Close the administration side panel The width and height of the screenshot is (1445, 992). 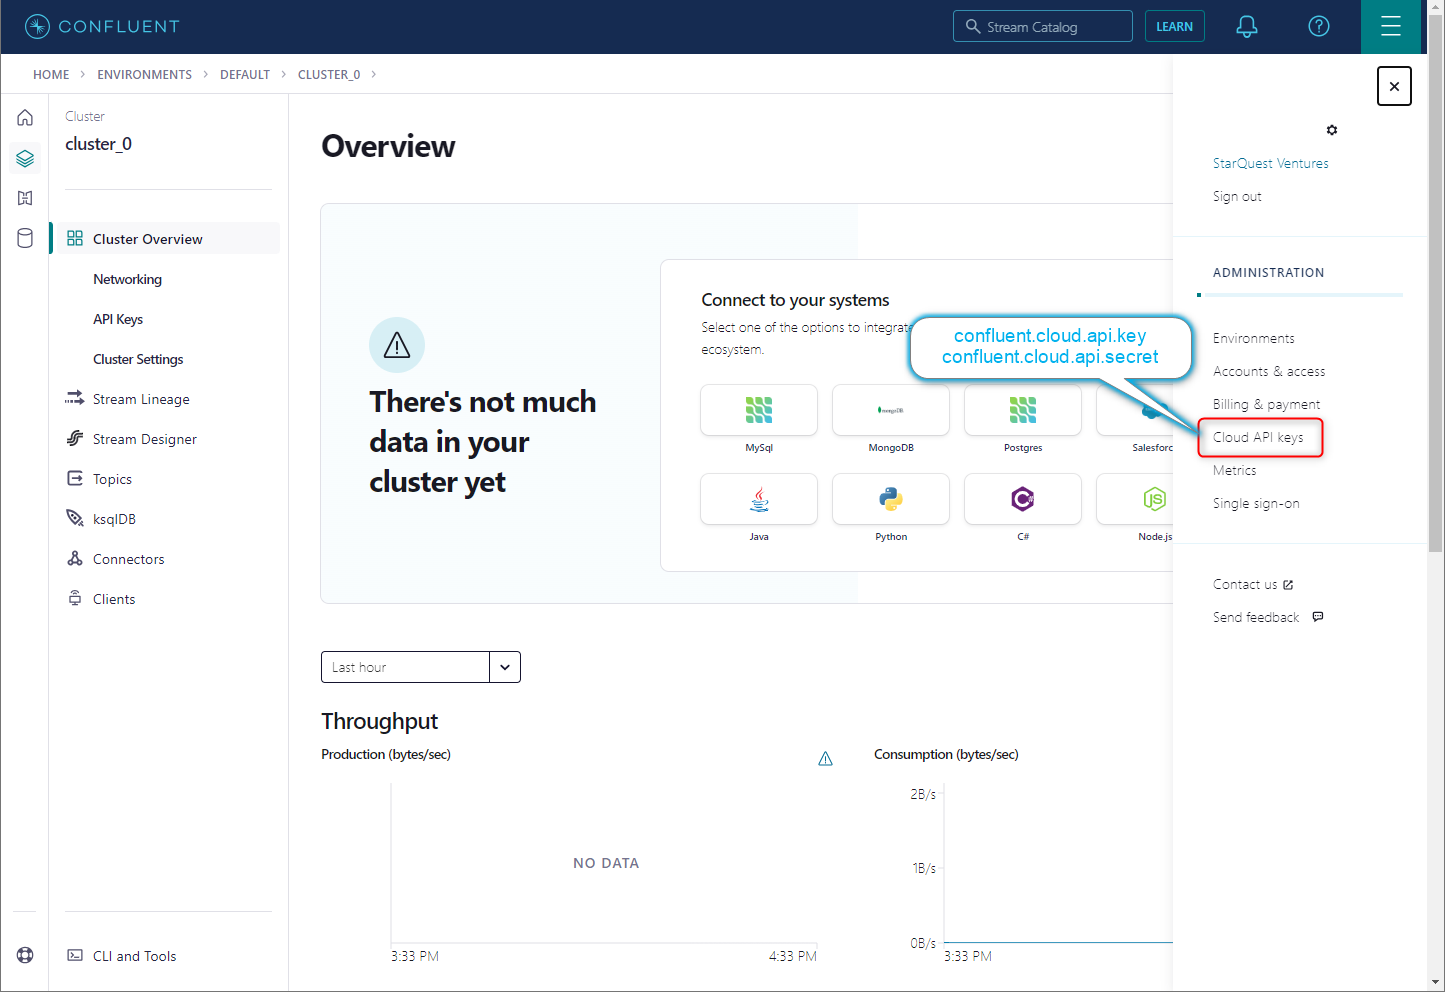(x=1394, y=86)
